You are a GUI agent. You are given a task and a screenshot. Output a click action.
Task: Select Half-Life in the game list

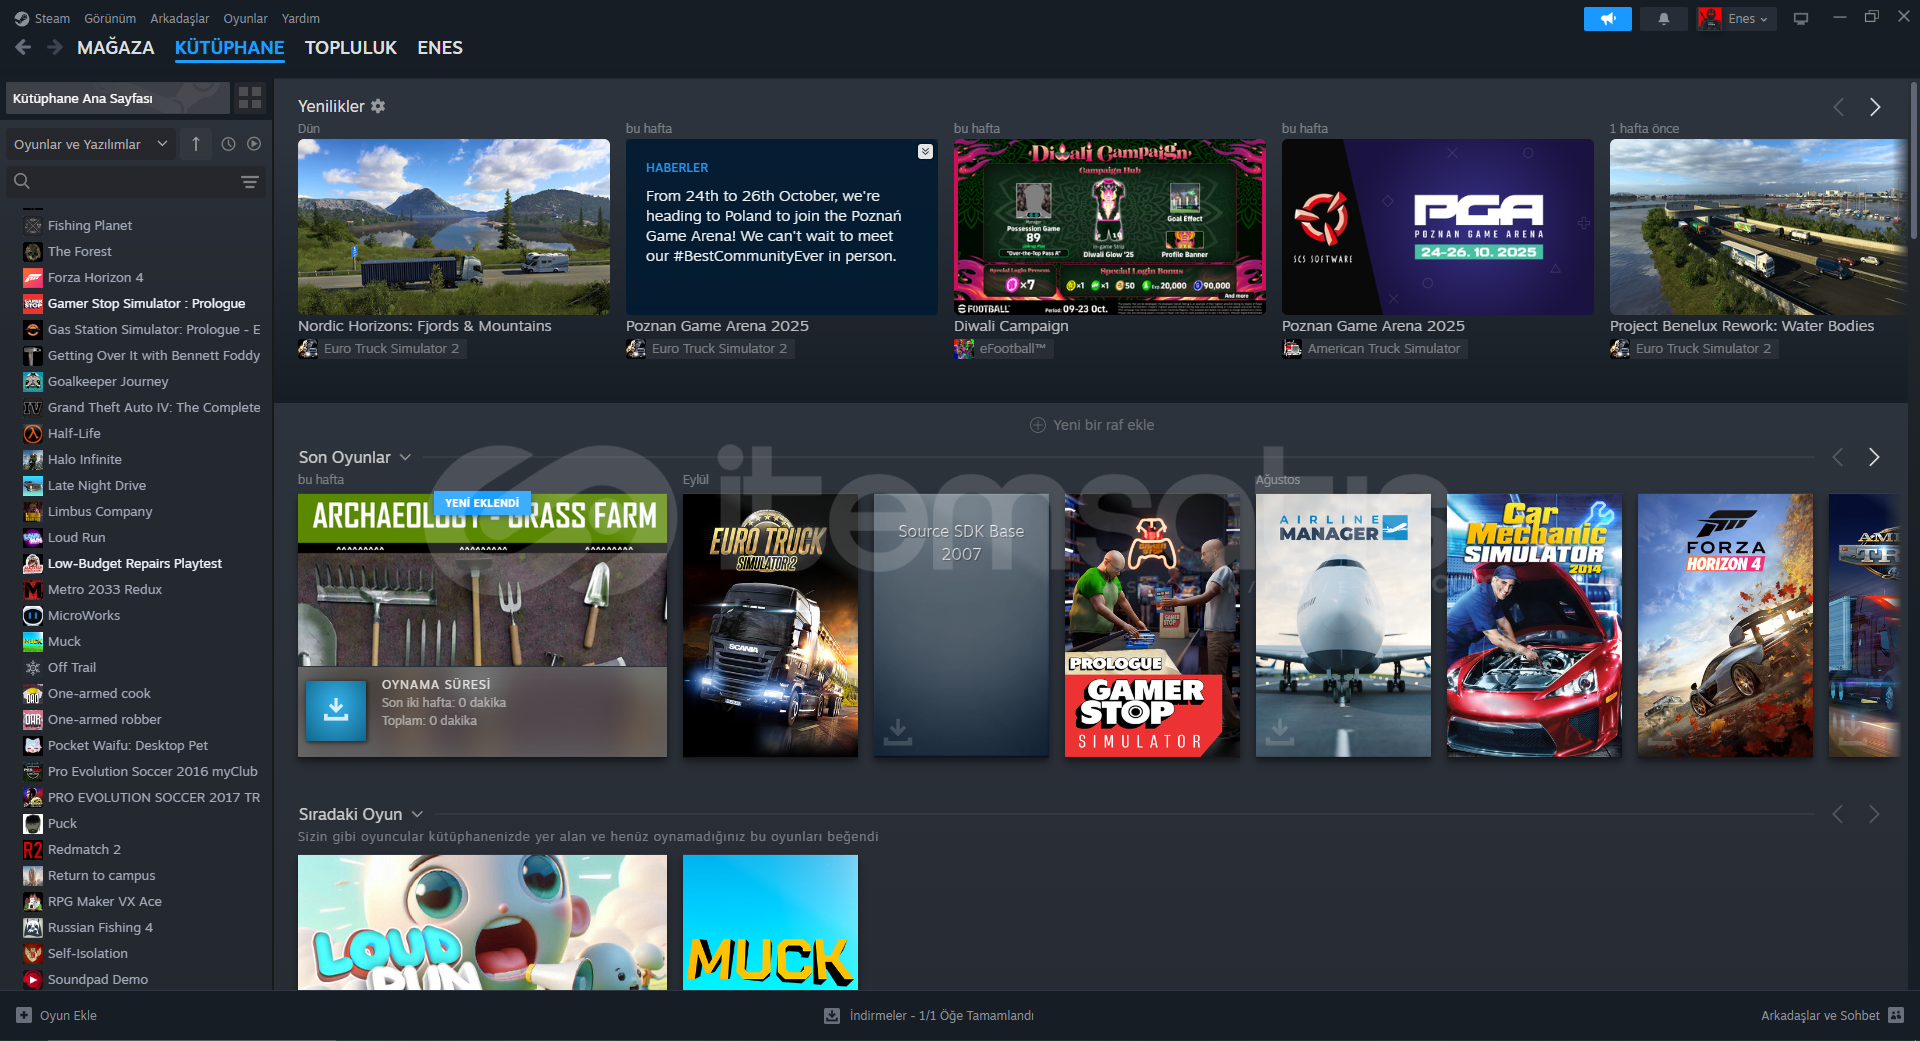pos(74,433)
